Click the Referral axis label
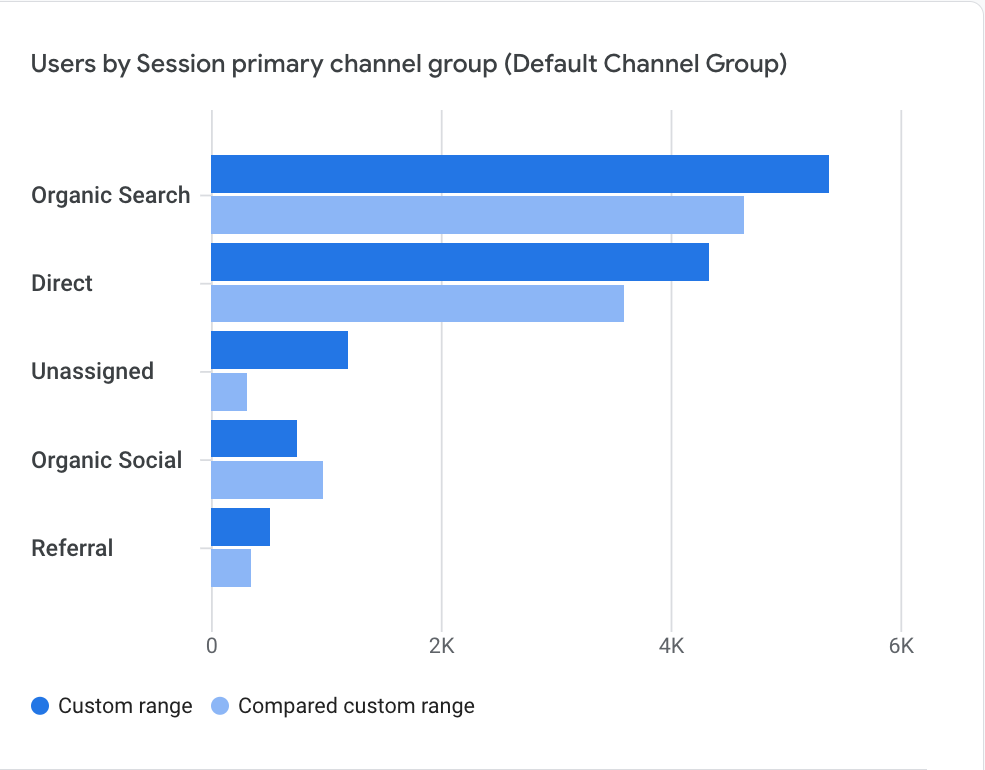This screenshot has width=985, height=770. [x=73, y=548]
